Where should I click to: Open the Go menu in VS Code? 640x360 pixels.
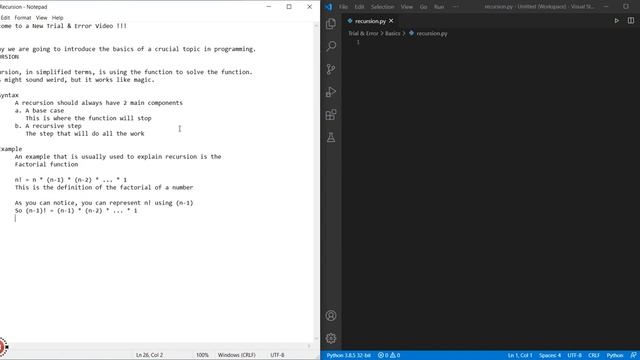424,7
